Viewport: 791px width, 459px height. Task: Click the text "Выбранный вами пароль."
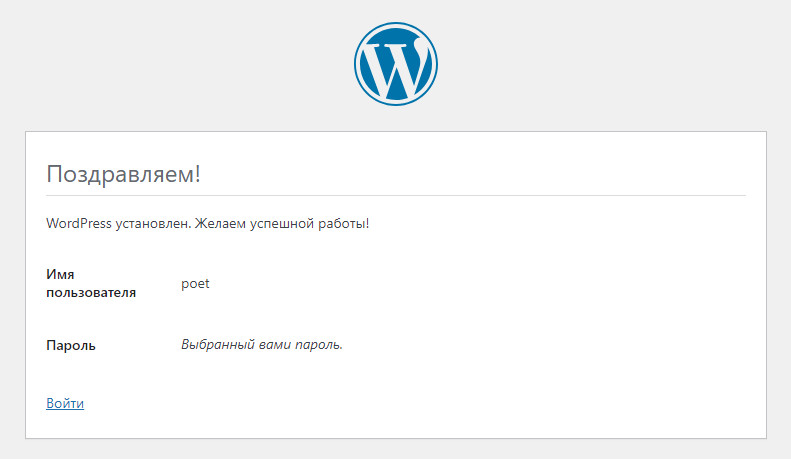tap(262, 345)
